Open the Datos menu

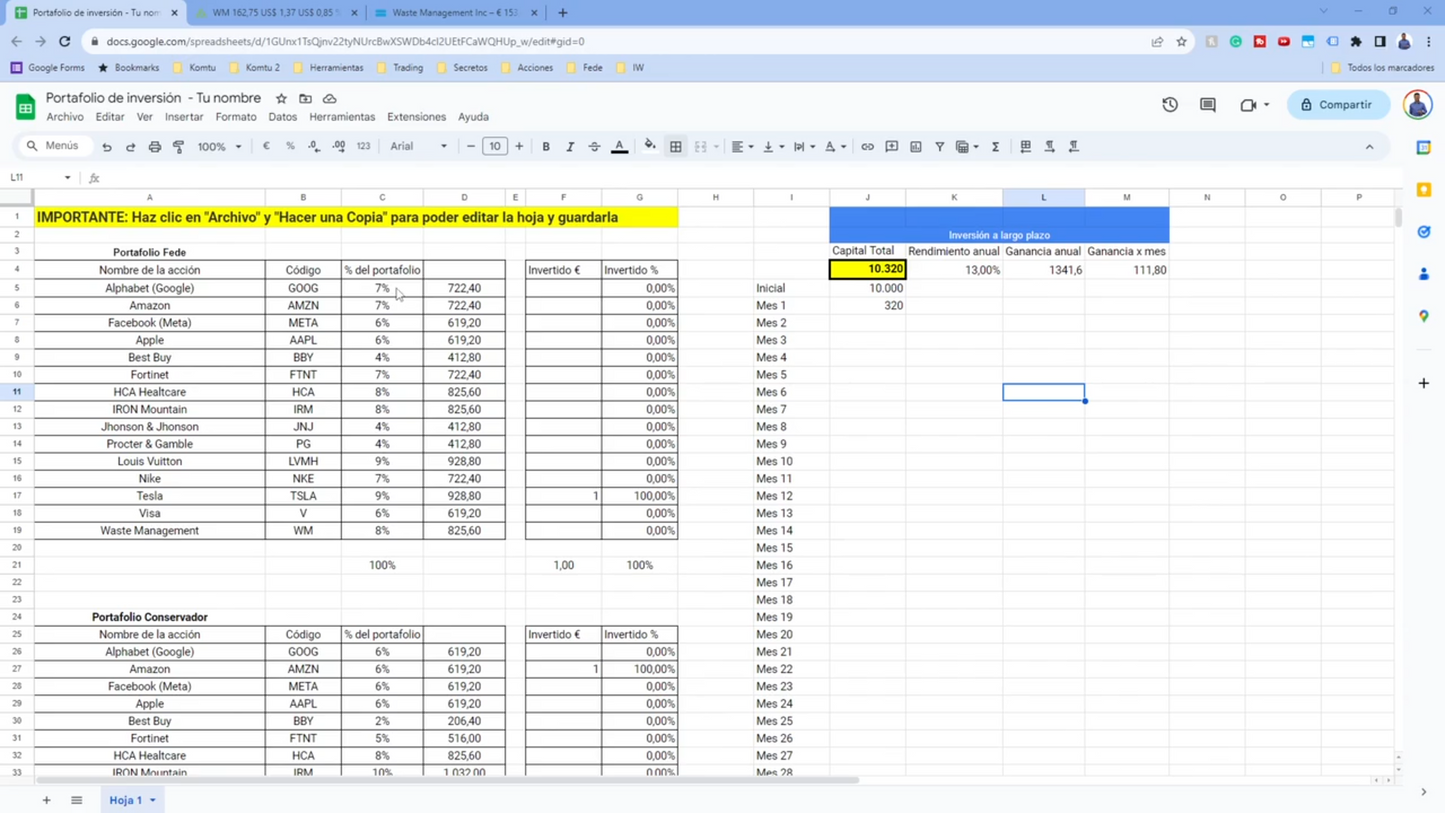pos(283,117)
